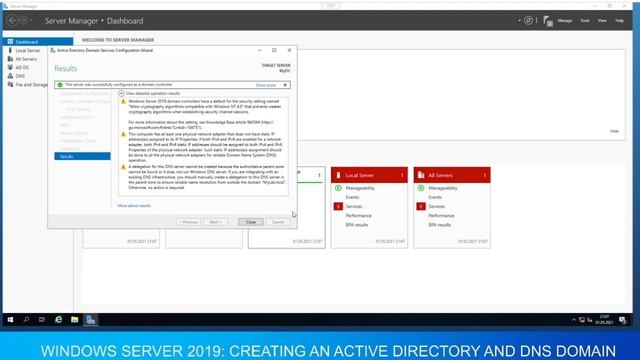Click Manageability in All Servers tile
The image size is (640, 360).
[x=443, y=188]
